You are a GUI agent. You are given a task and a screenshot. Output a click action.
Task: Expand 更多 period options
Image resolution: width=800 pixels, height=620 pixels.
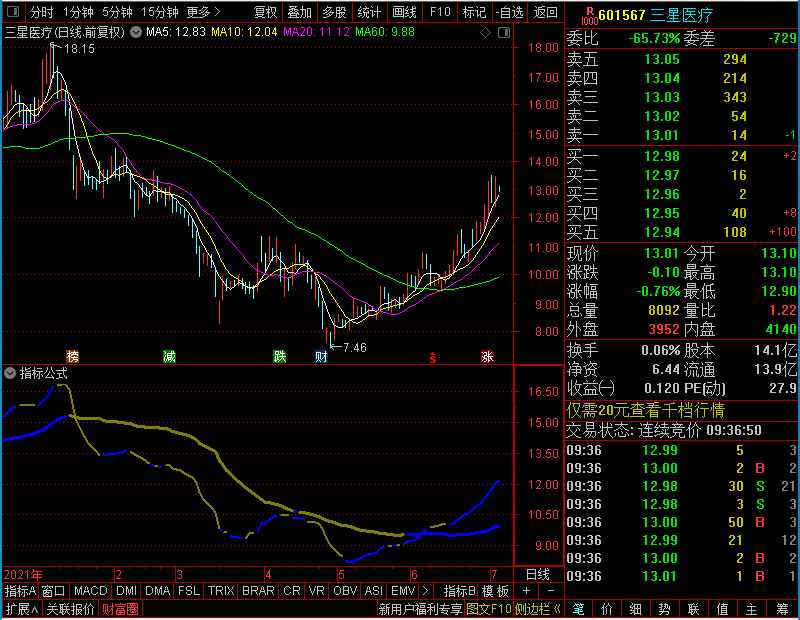pos(203,12)
